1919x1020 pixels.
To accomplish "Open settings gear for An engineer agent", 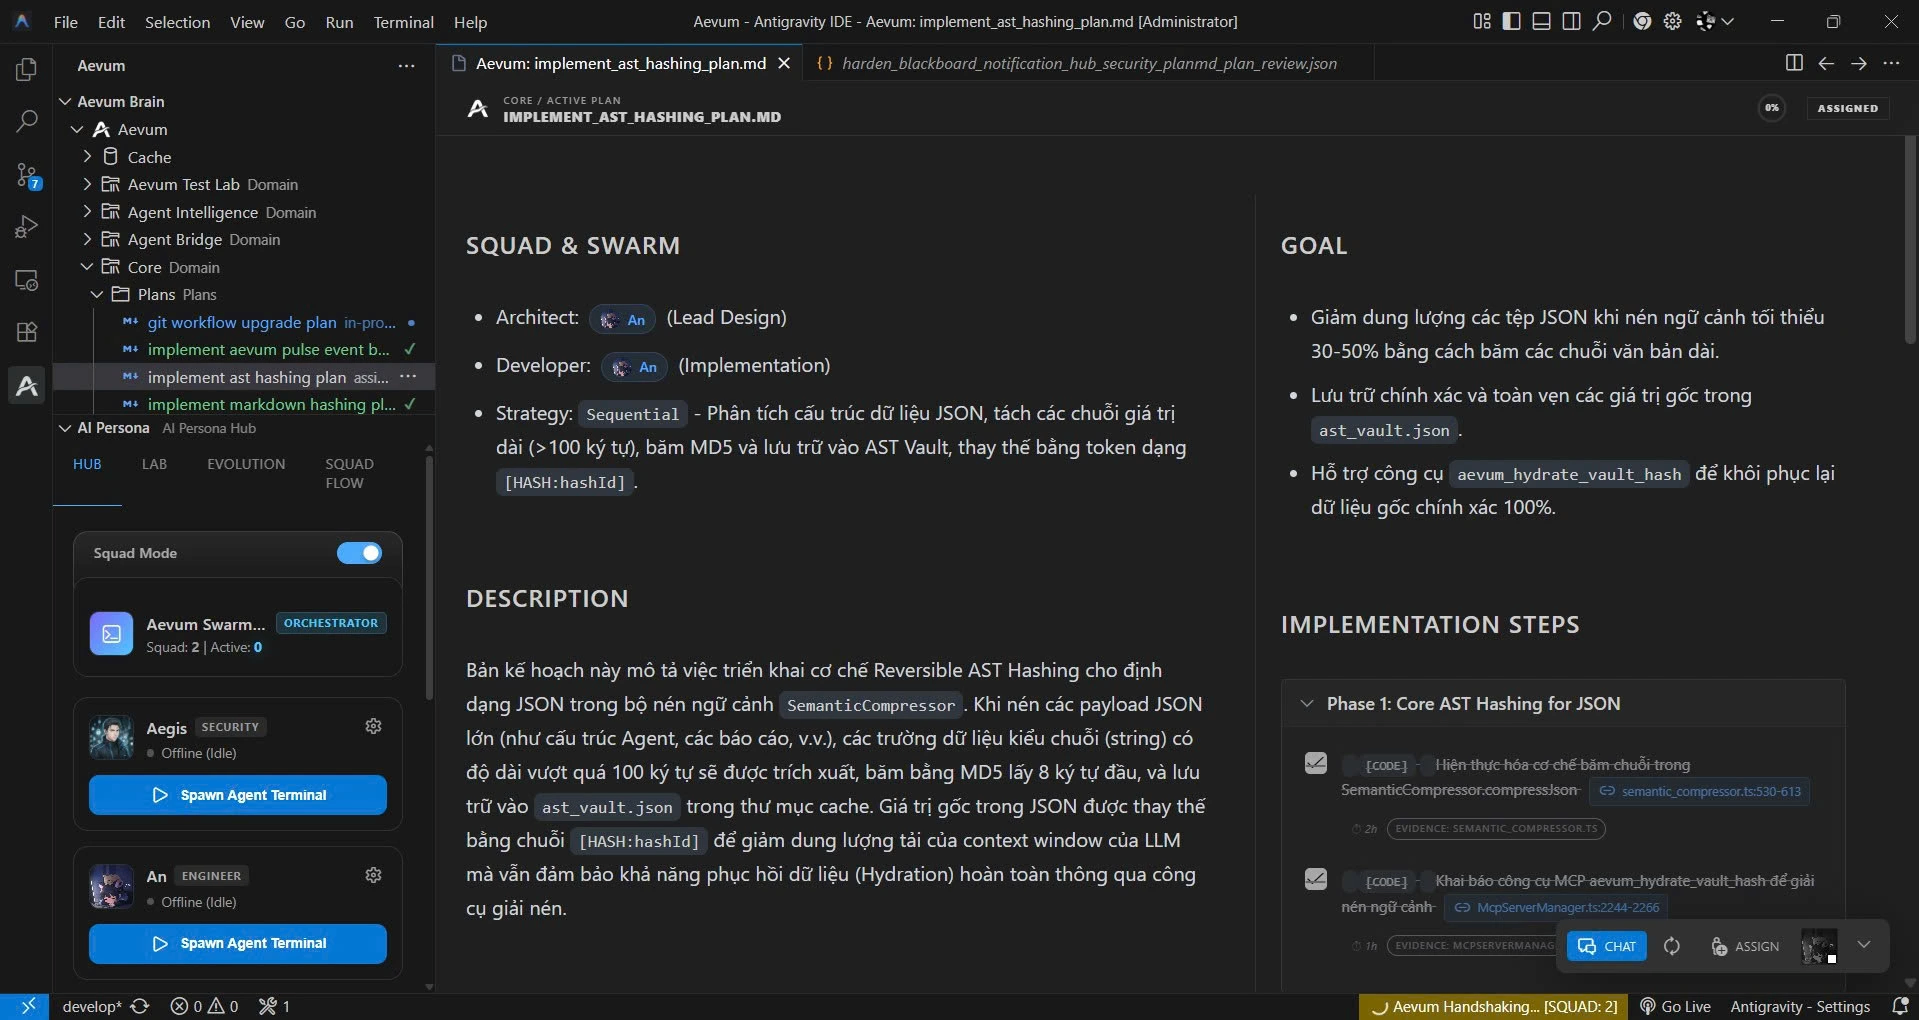I will pos(373,875).
